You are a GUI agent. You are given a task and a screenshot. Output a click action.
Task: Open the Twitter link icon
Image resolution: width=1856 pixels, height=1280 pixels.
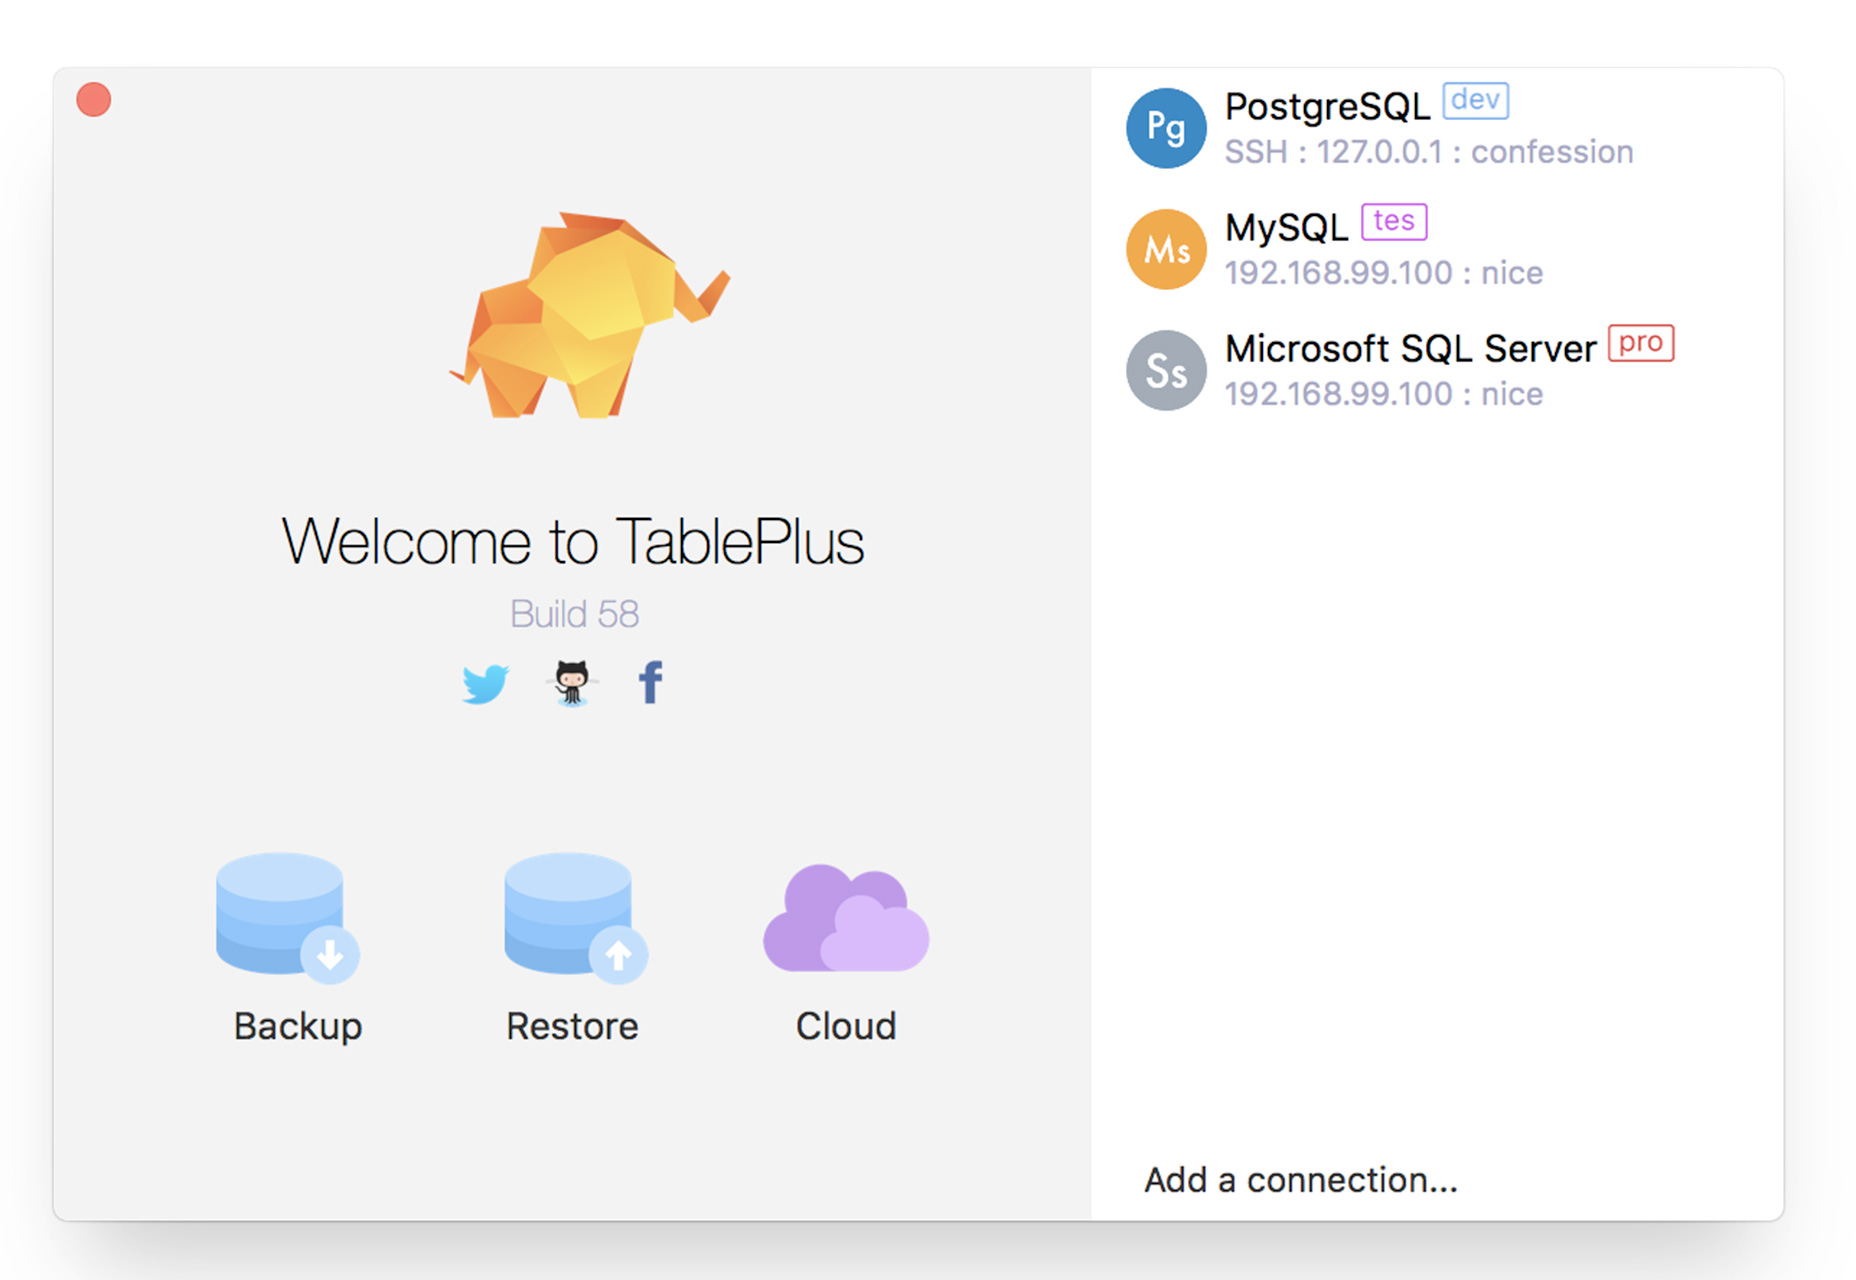485,684
